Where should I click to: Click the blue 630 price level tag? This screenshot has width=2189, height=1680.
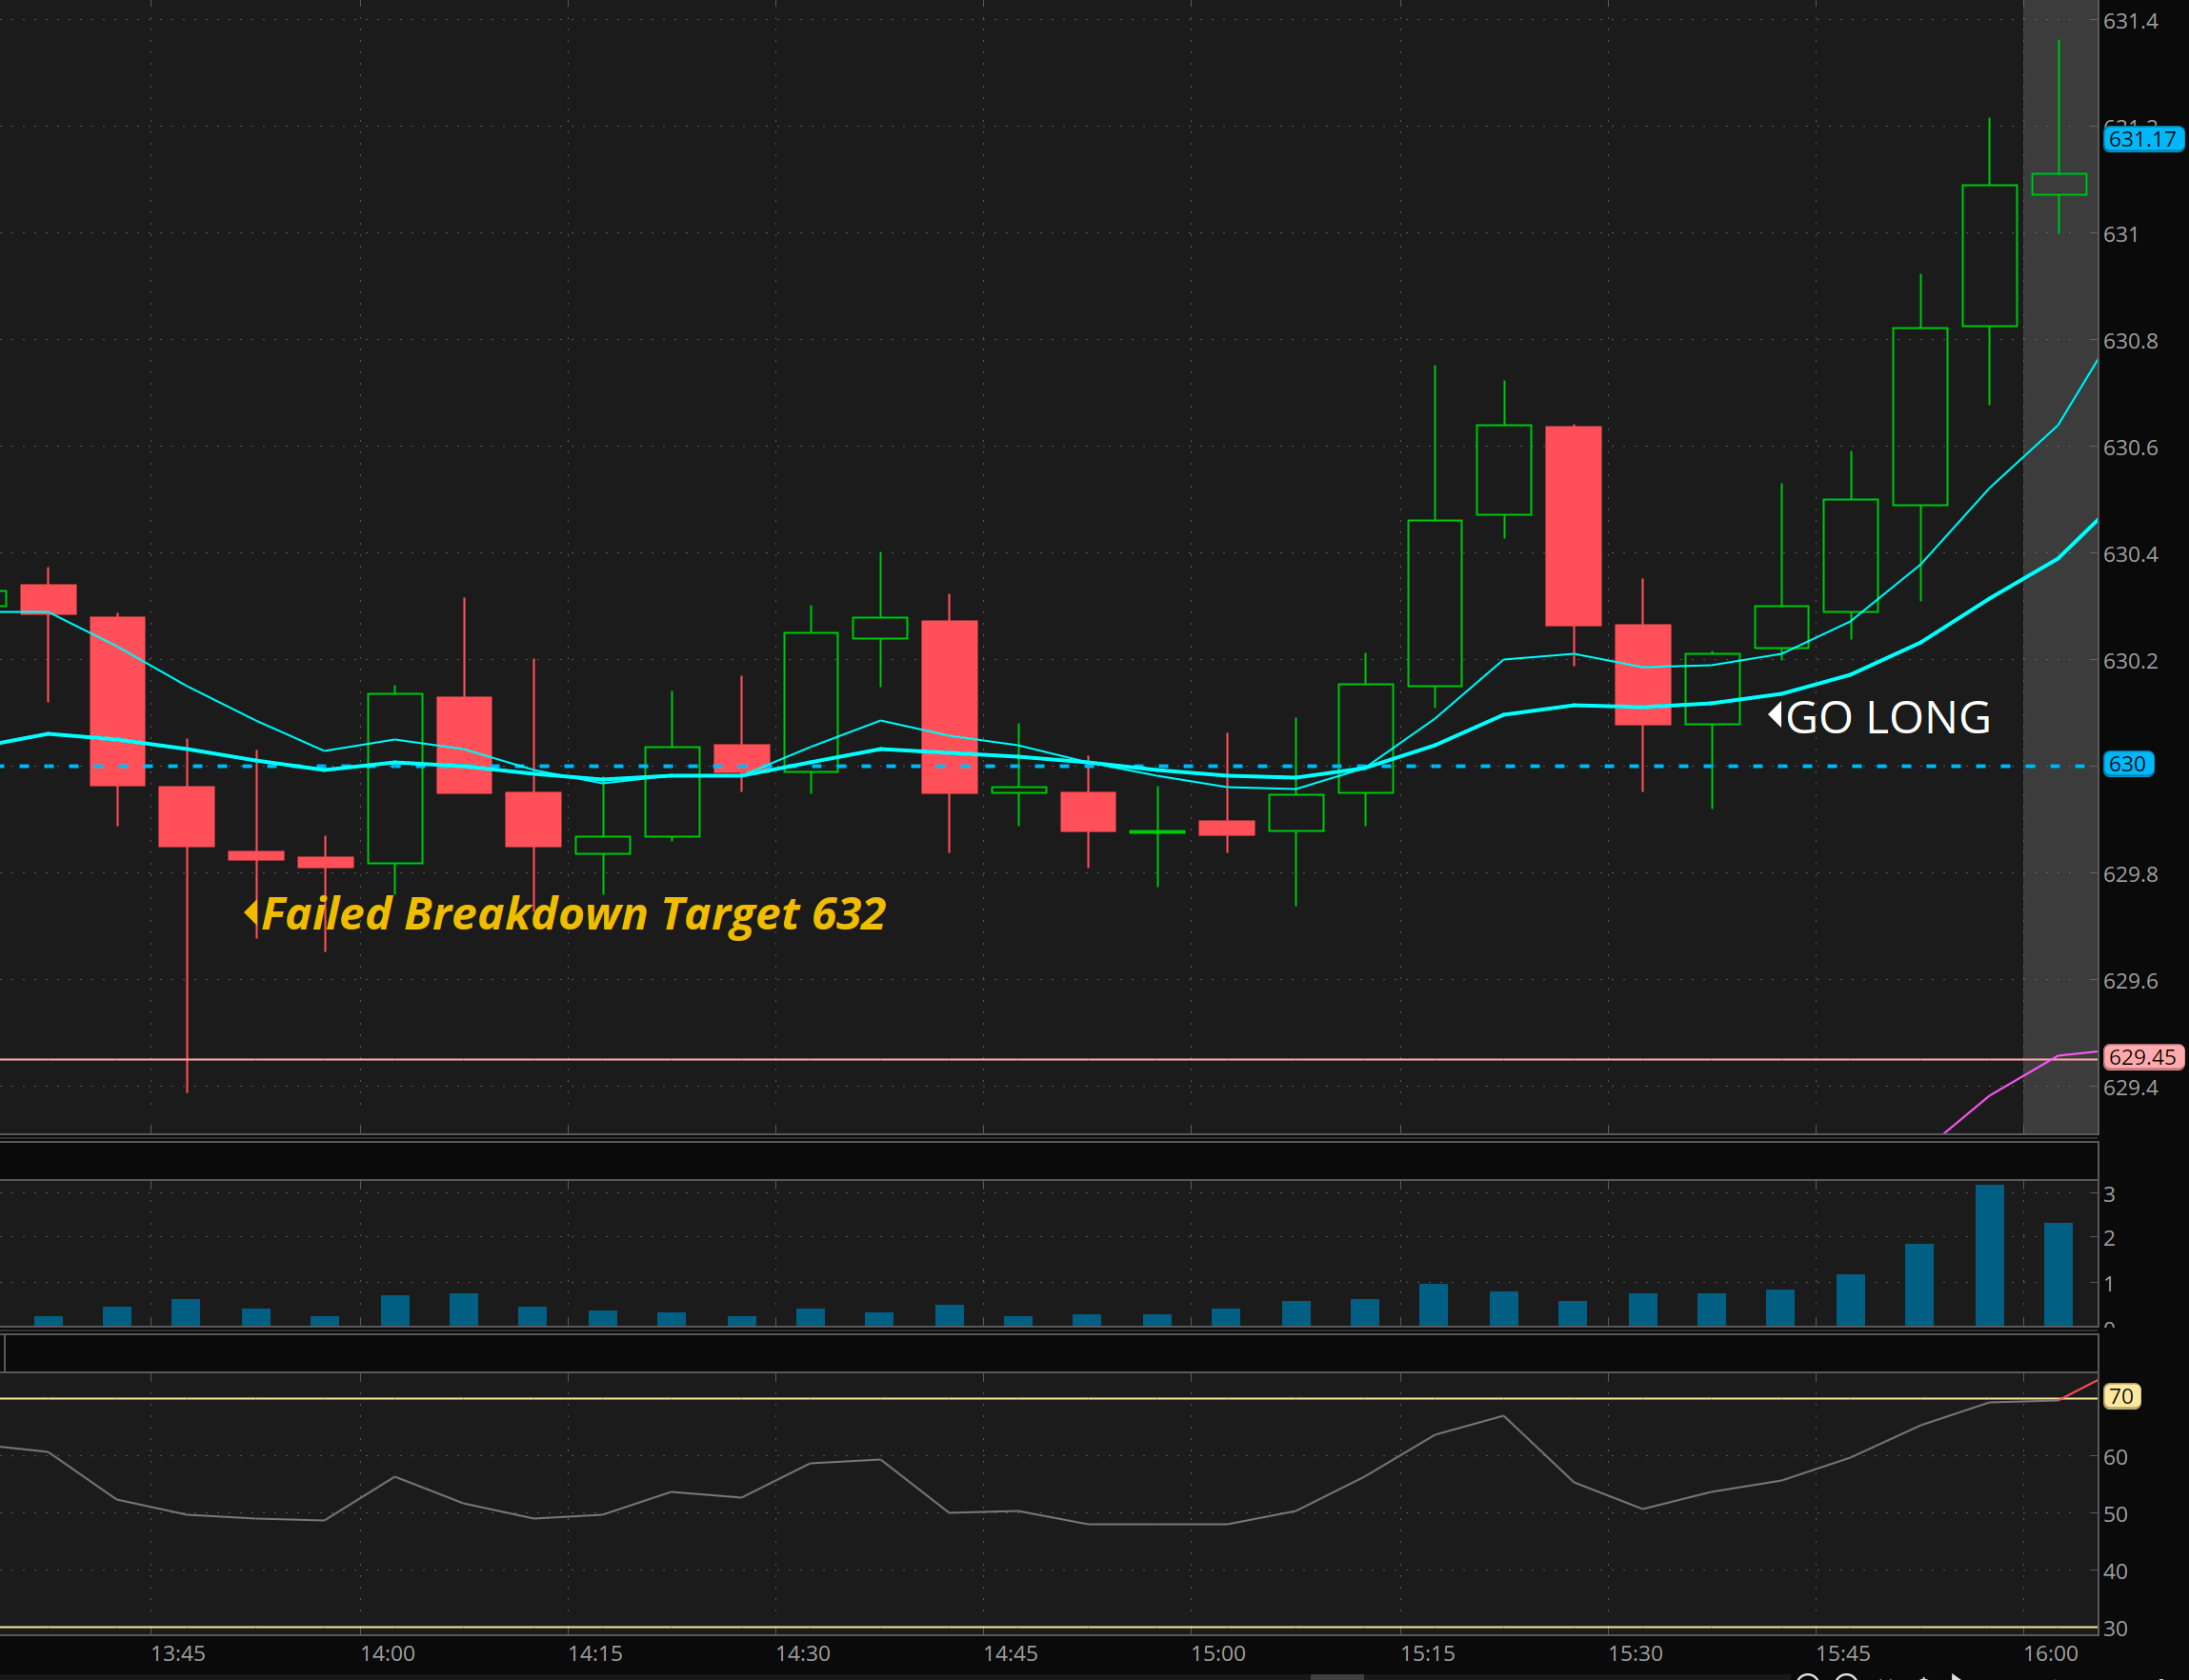[x=2127, y=764]
